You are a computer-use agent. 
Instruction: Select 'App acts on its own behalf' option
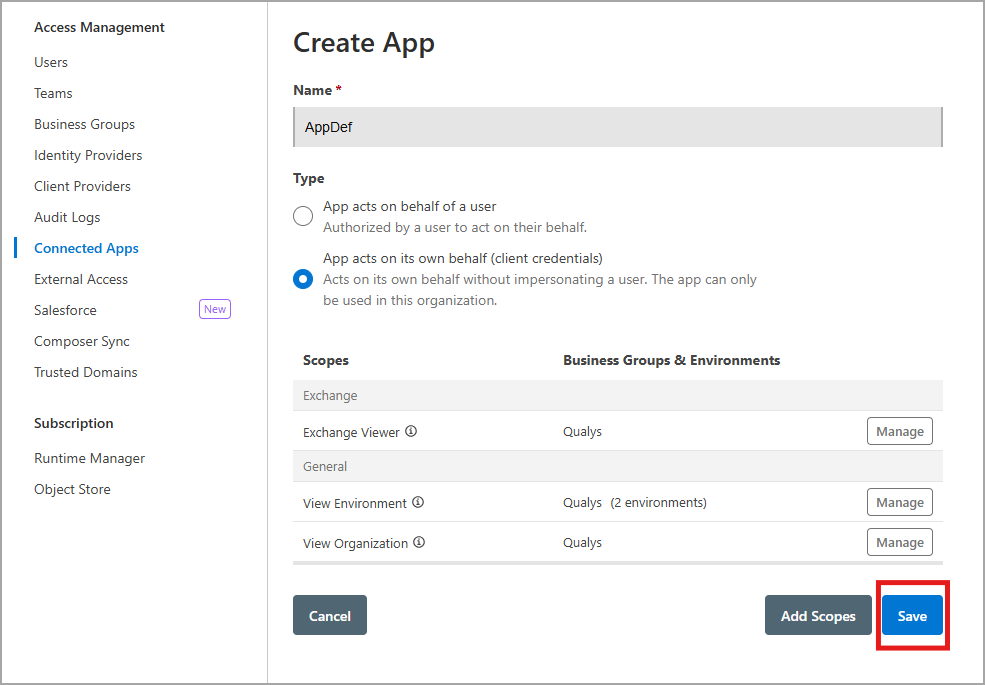pyautogui.click(x=303, y=279)
